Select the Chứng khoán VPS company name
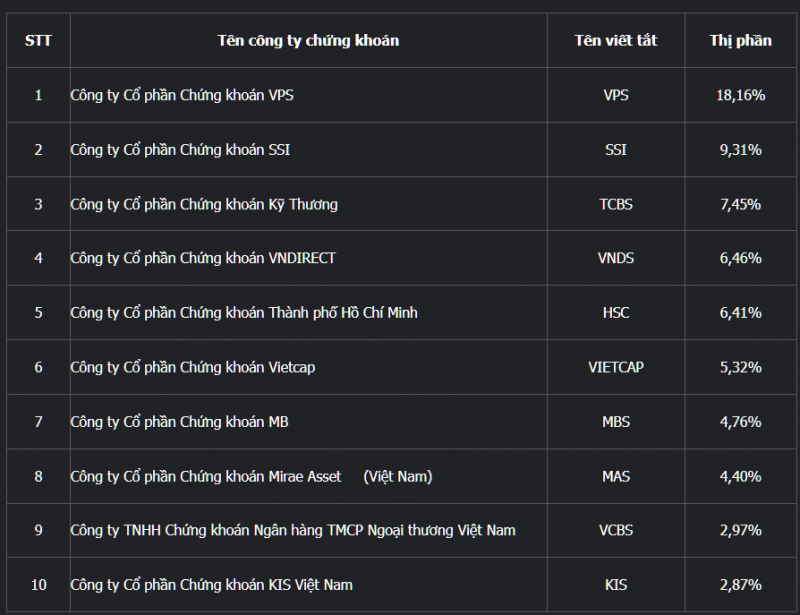Screen dimensions: 800x615 click(182, 96)
